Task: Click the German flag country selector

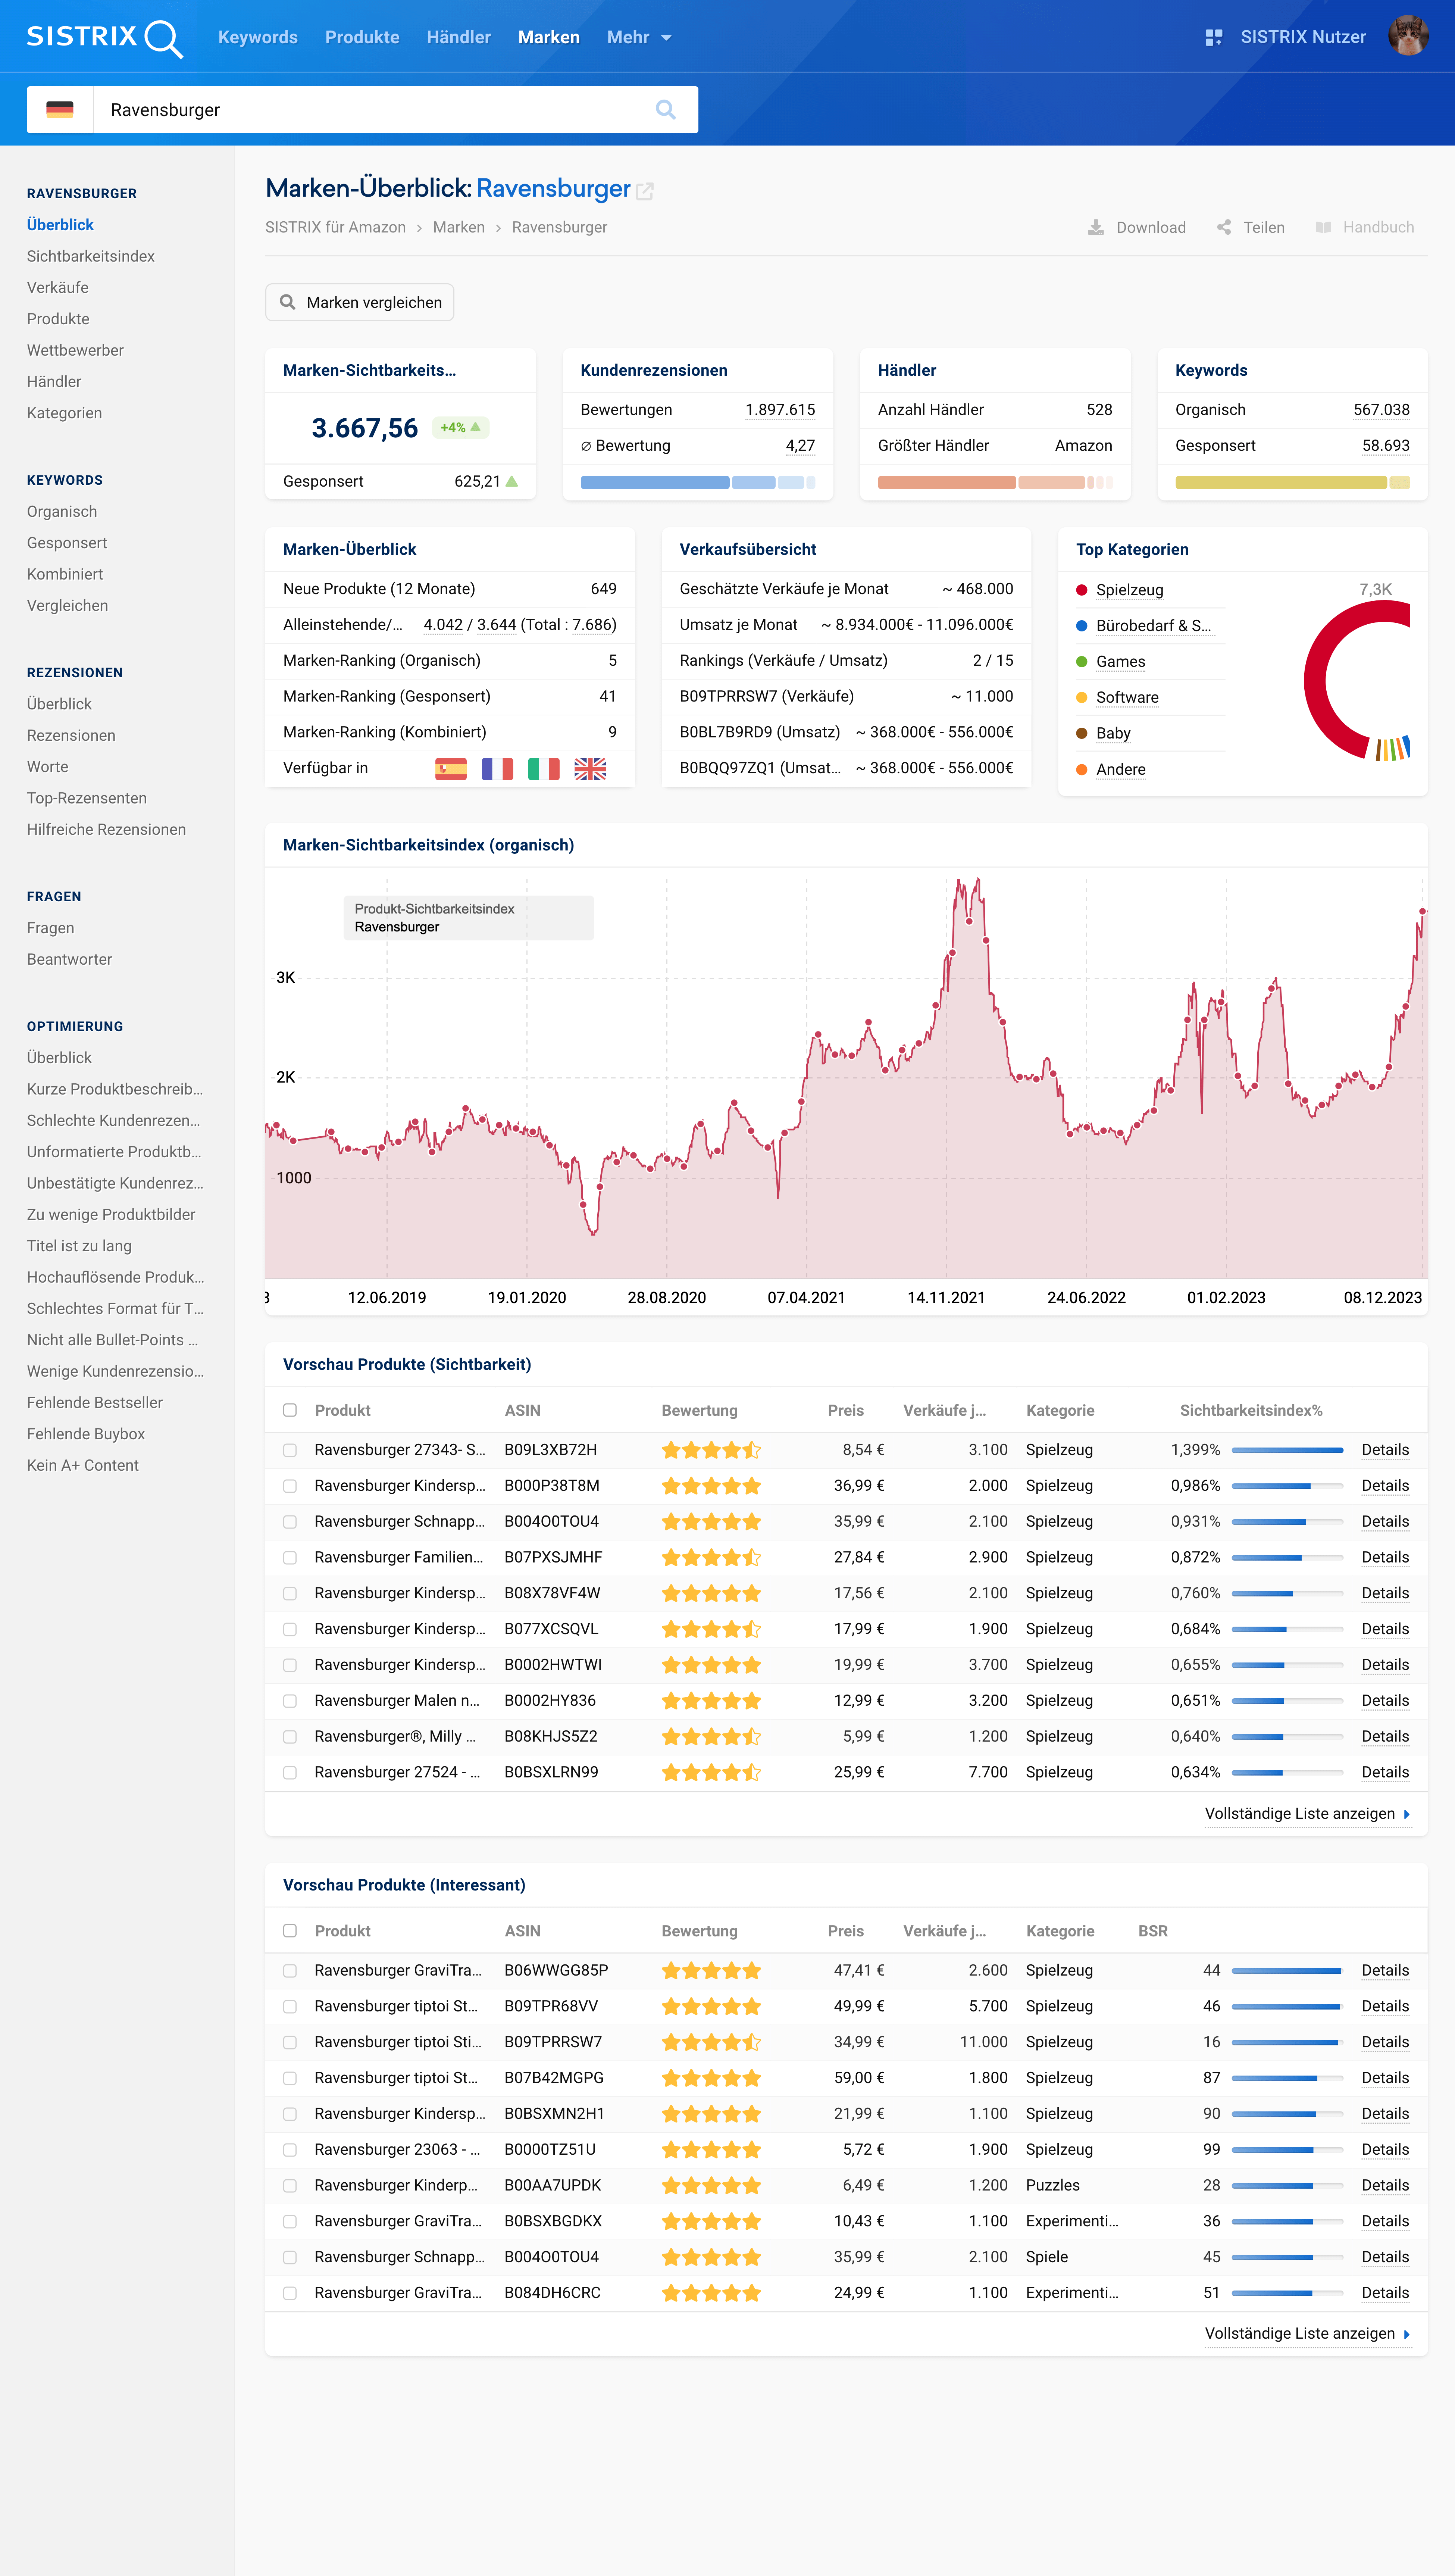Action: click(60, 110)
